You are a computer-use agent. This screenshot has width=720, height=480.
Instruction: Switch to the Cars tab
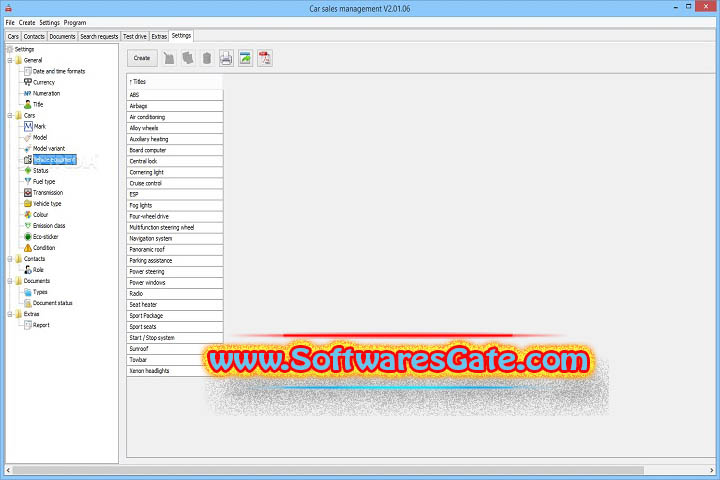(13, 36)
